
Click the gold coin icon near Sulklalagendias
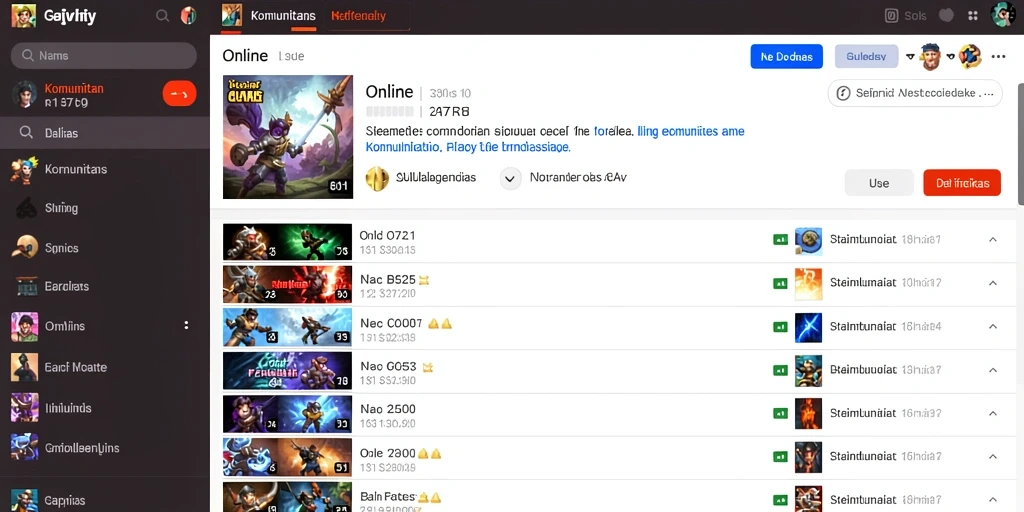(x=377, y=178)
